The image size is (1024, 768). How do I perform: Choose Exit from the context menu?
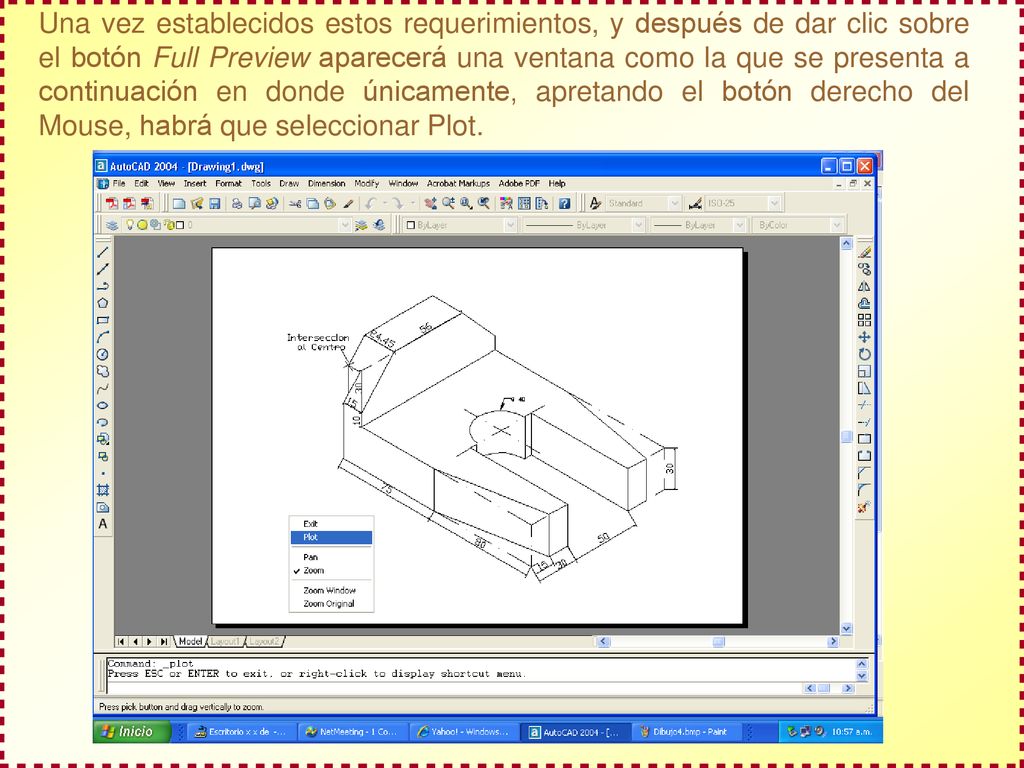tap(331, 524)
